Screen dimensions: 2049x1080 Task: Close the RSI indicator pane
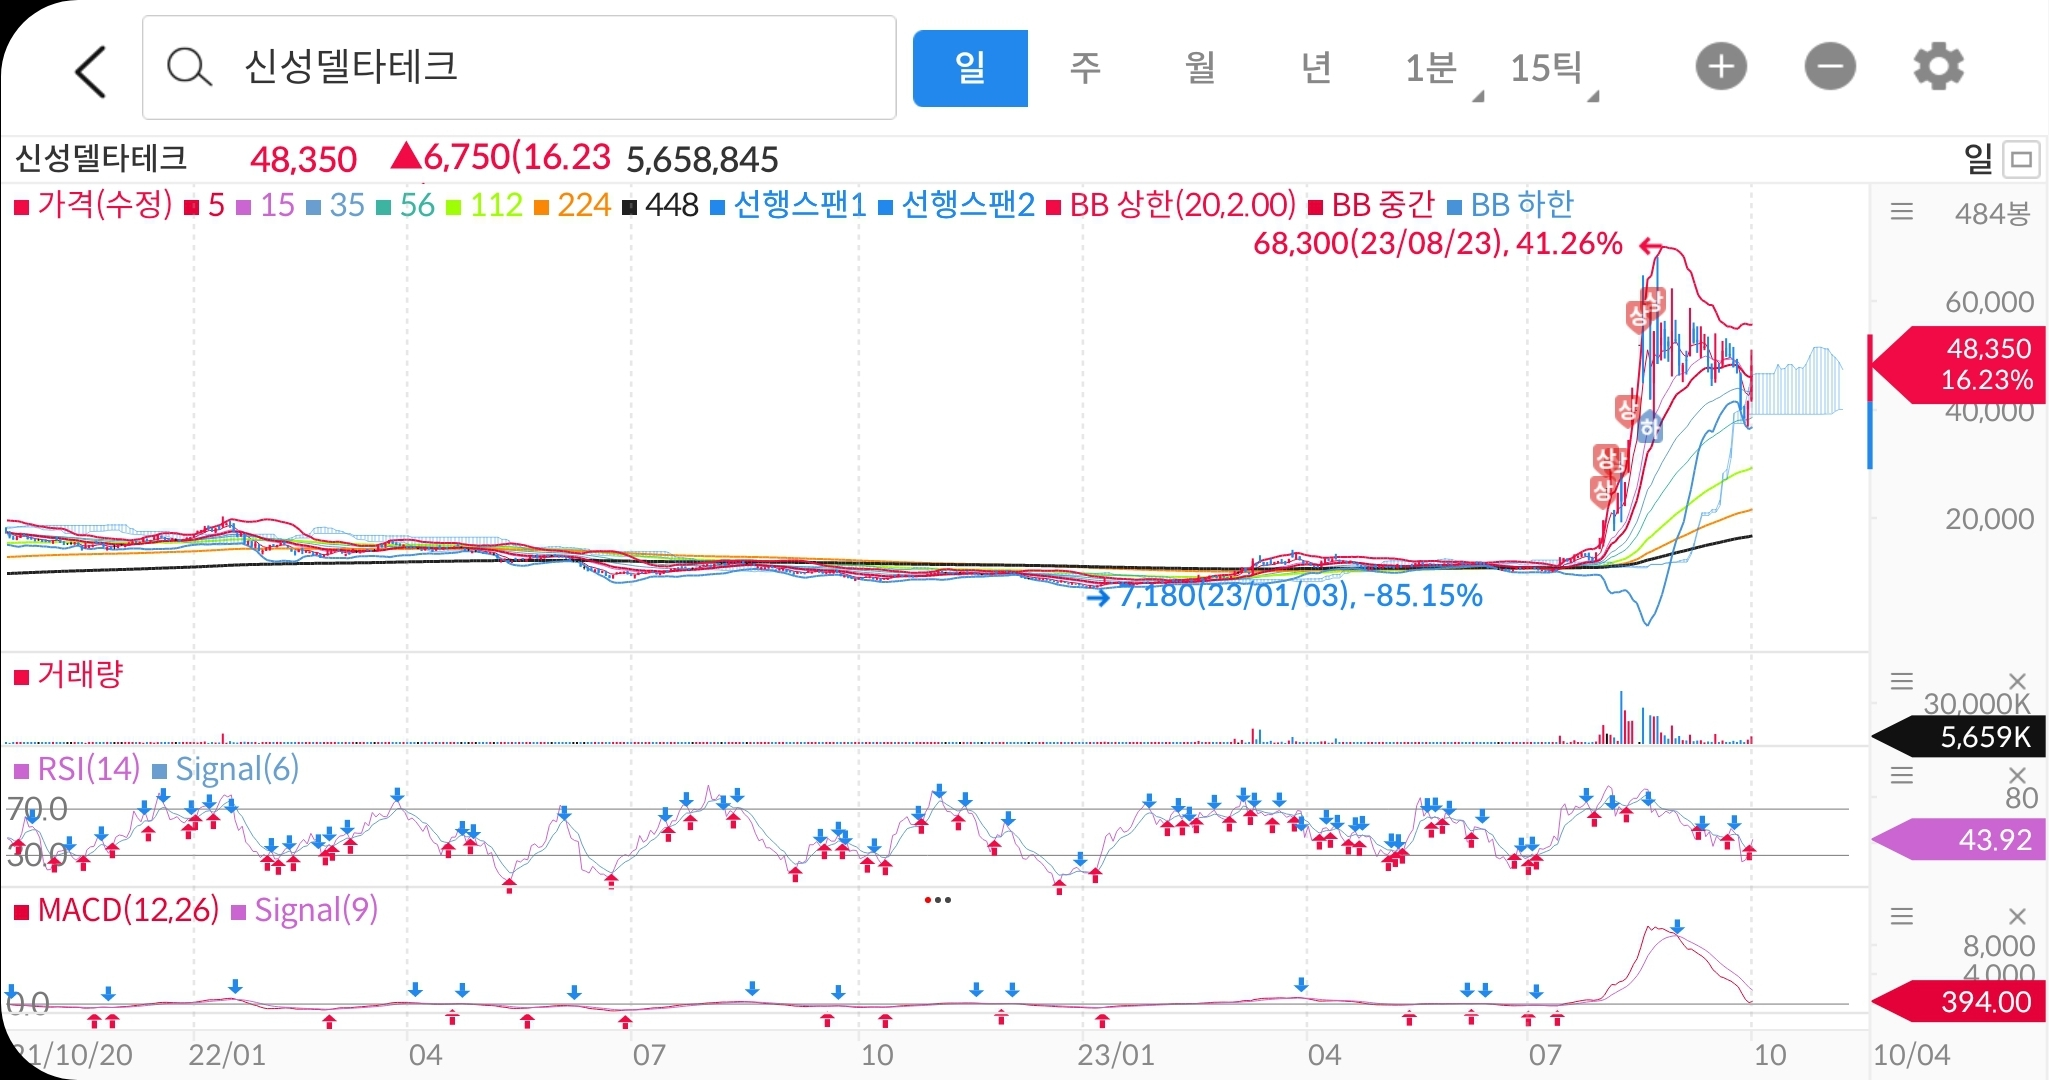2017,775
